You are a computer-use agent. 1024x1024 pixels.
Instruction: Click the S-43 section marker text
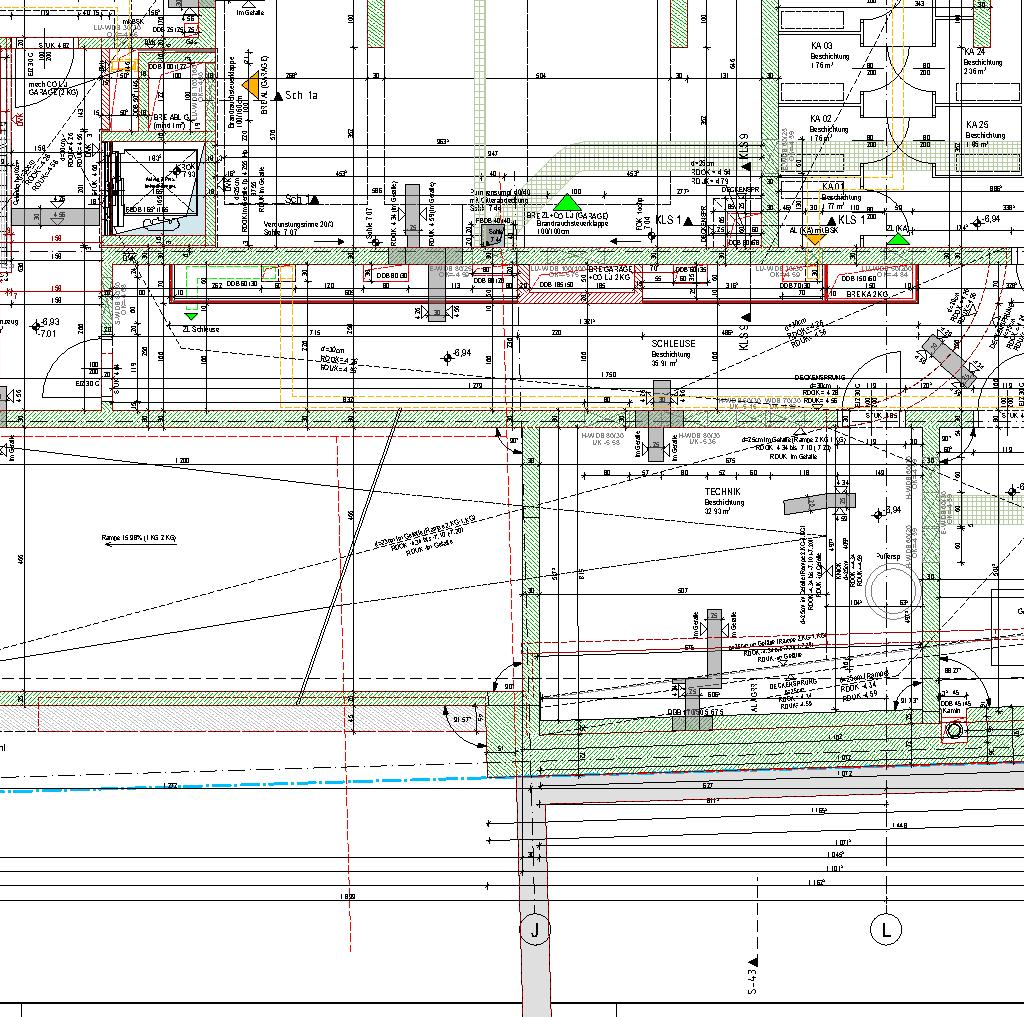click(752, 980)
